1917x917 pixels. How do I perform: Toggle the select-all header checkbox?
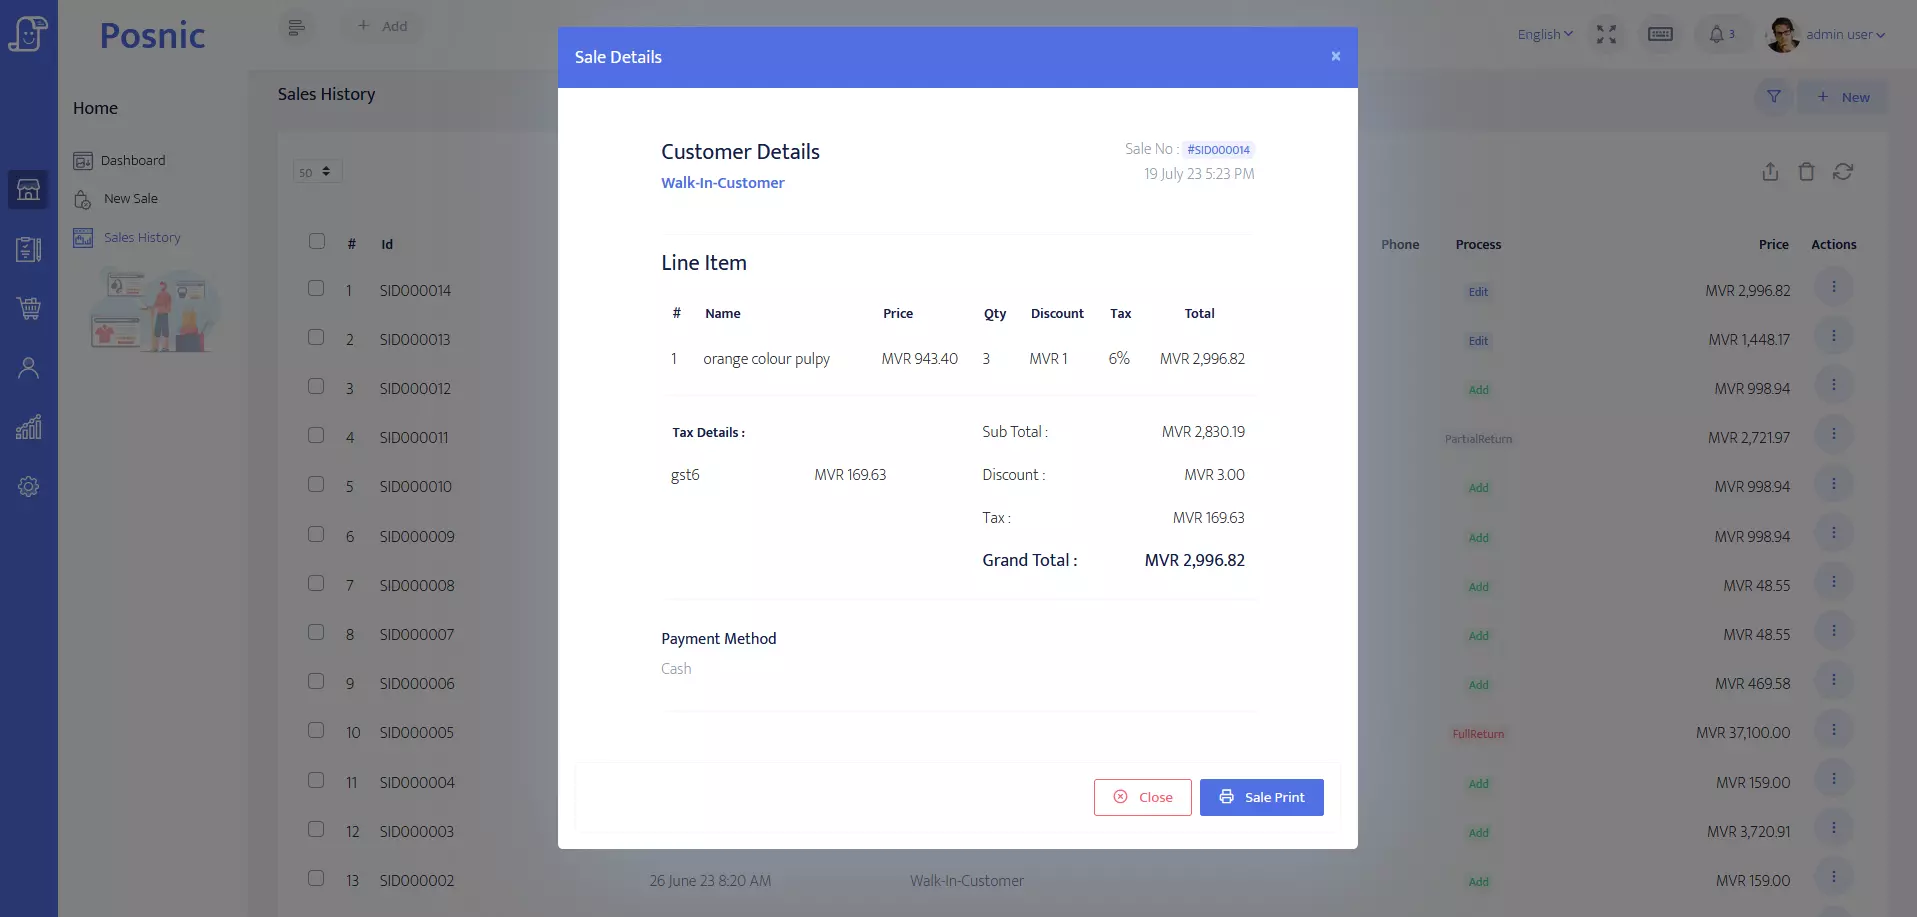coord(317,242)
